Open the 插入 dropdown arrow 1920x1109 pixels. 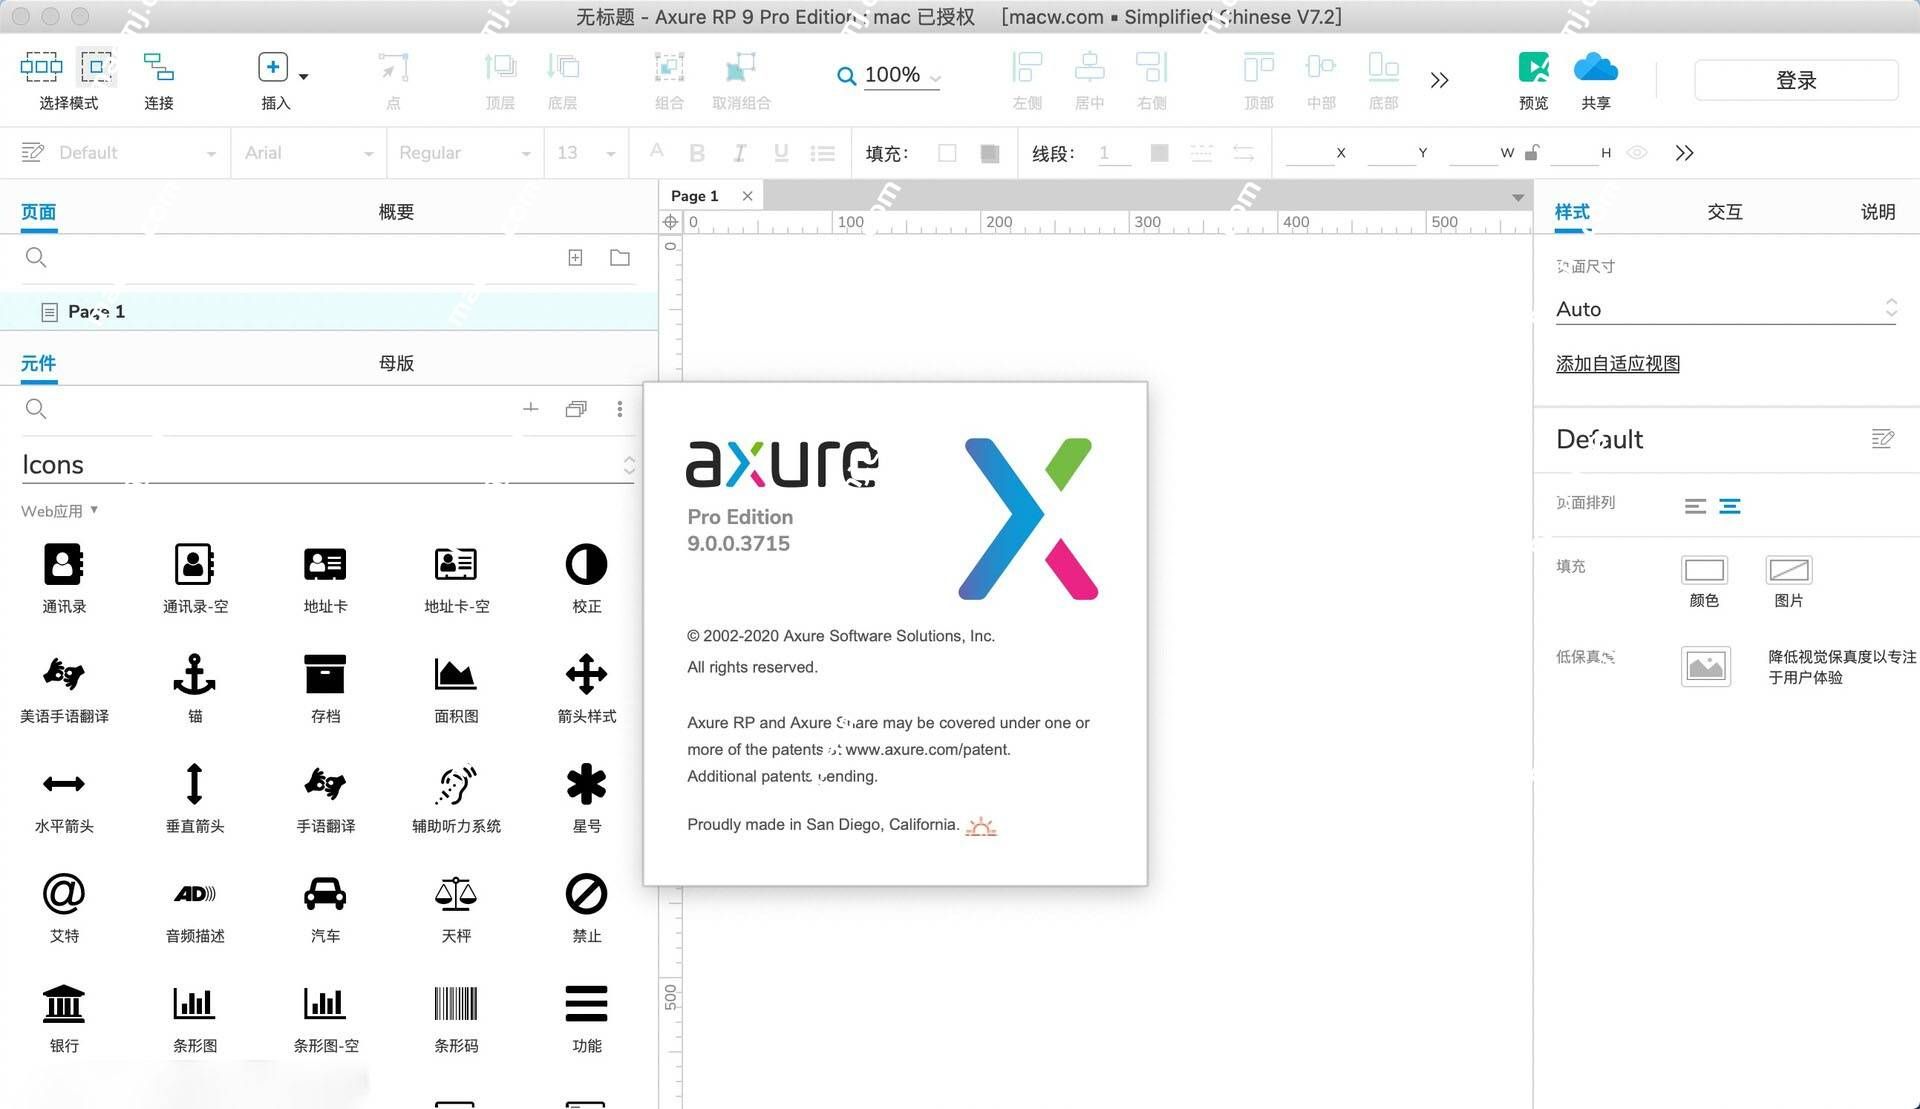click(x=303, y=76)
